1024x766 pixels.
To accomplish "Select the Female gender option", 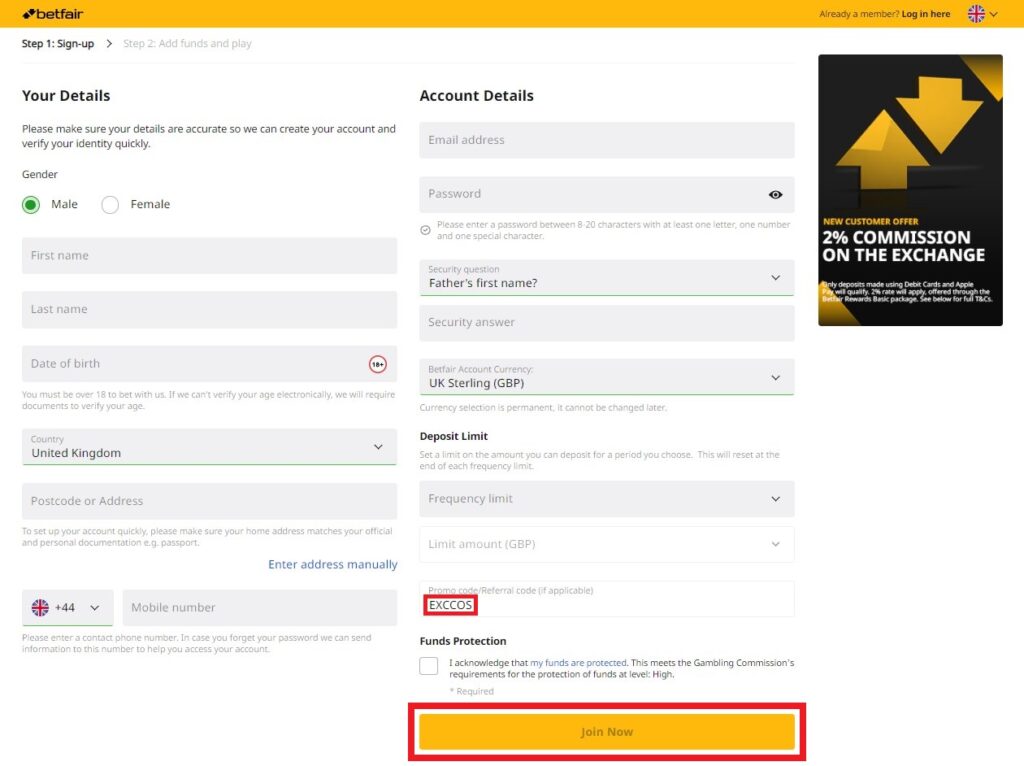I will 110,204.
